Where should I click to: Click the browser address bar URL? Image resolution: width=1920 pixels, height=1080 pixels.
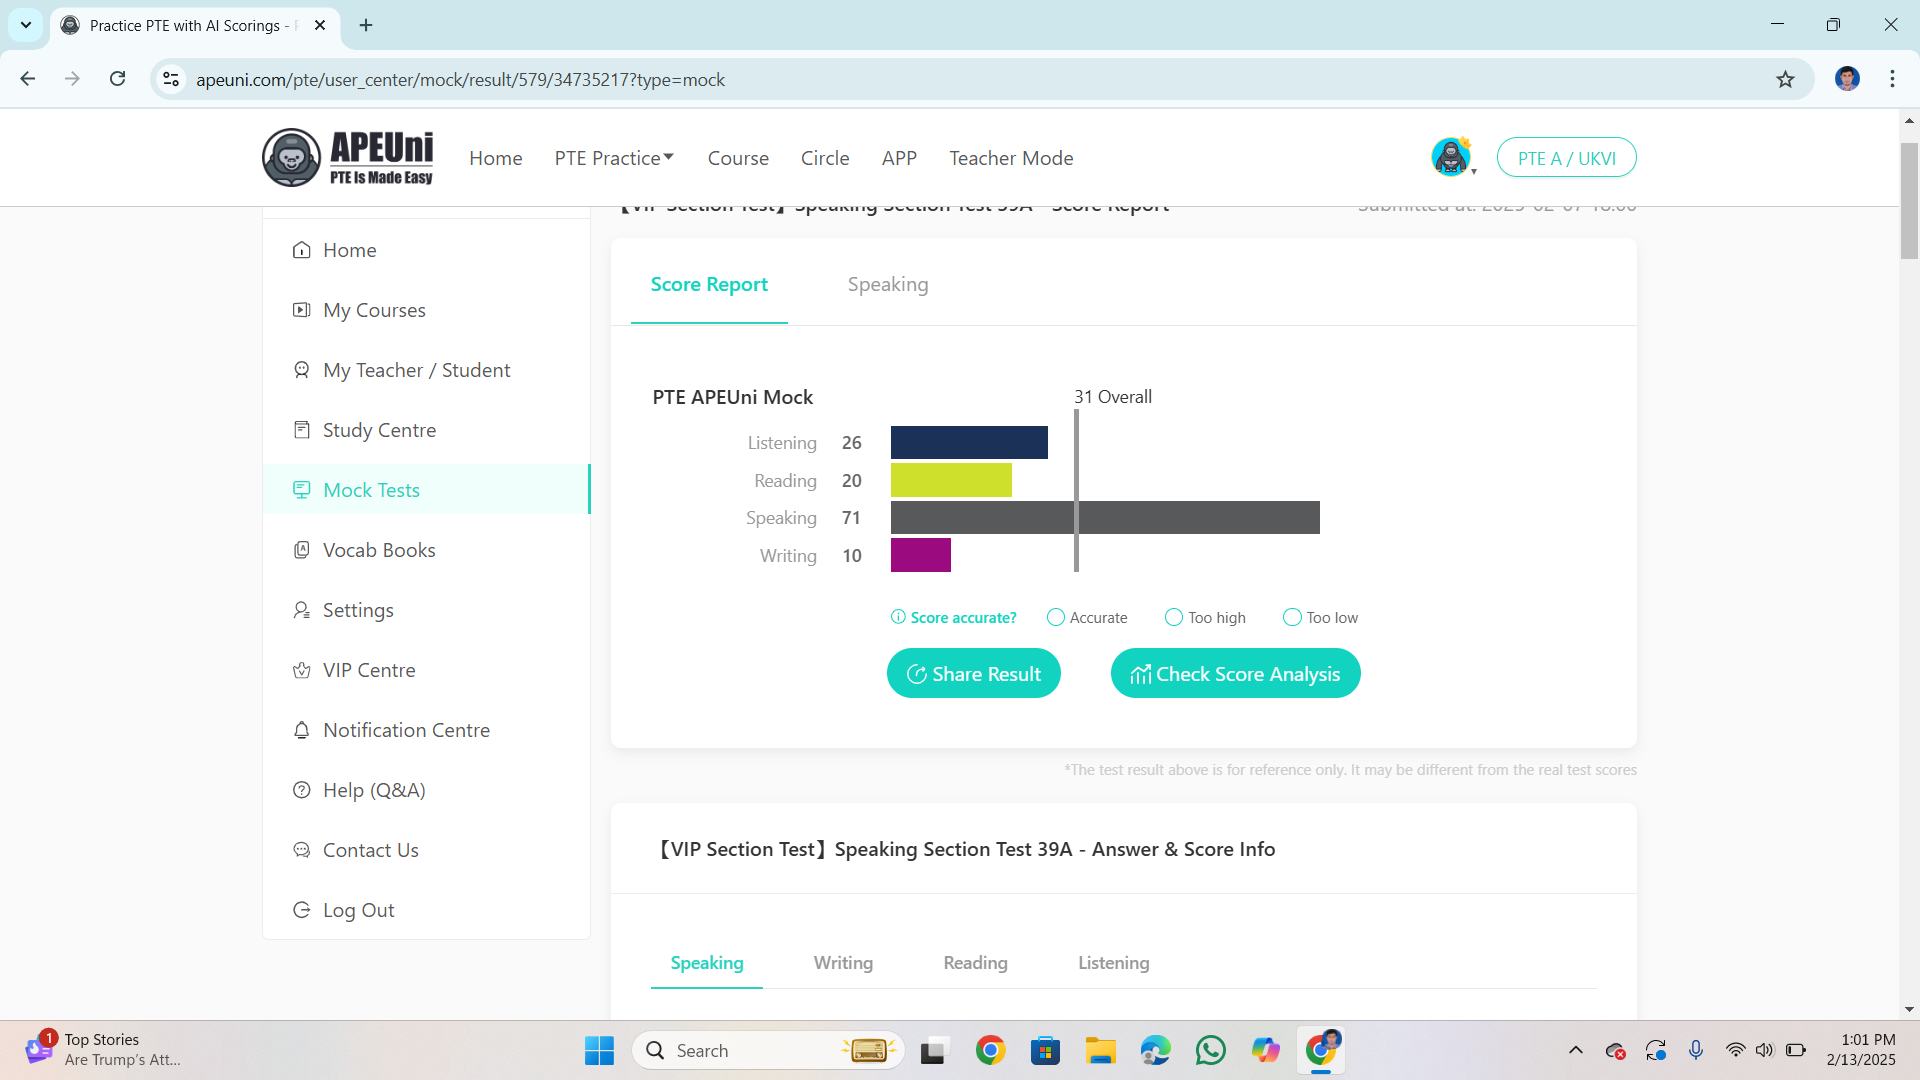click(x=460, y=79)
